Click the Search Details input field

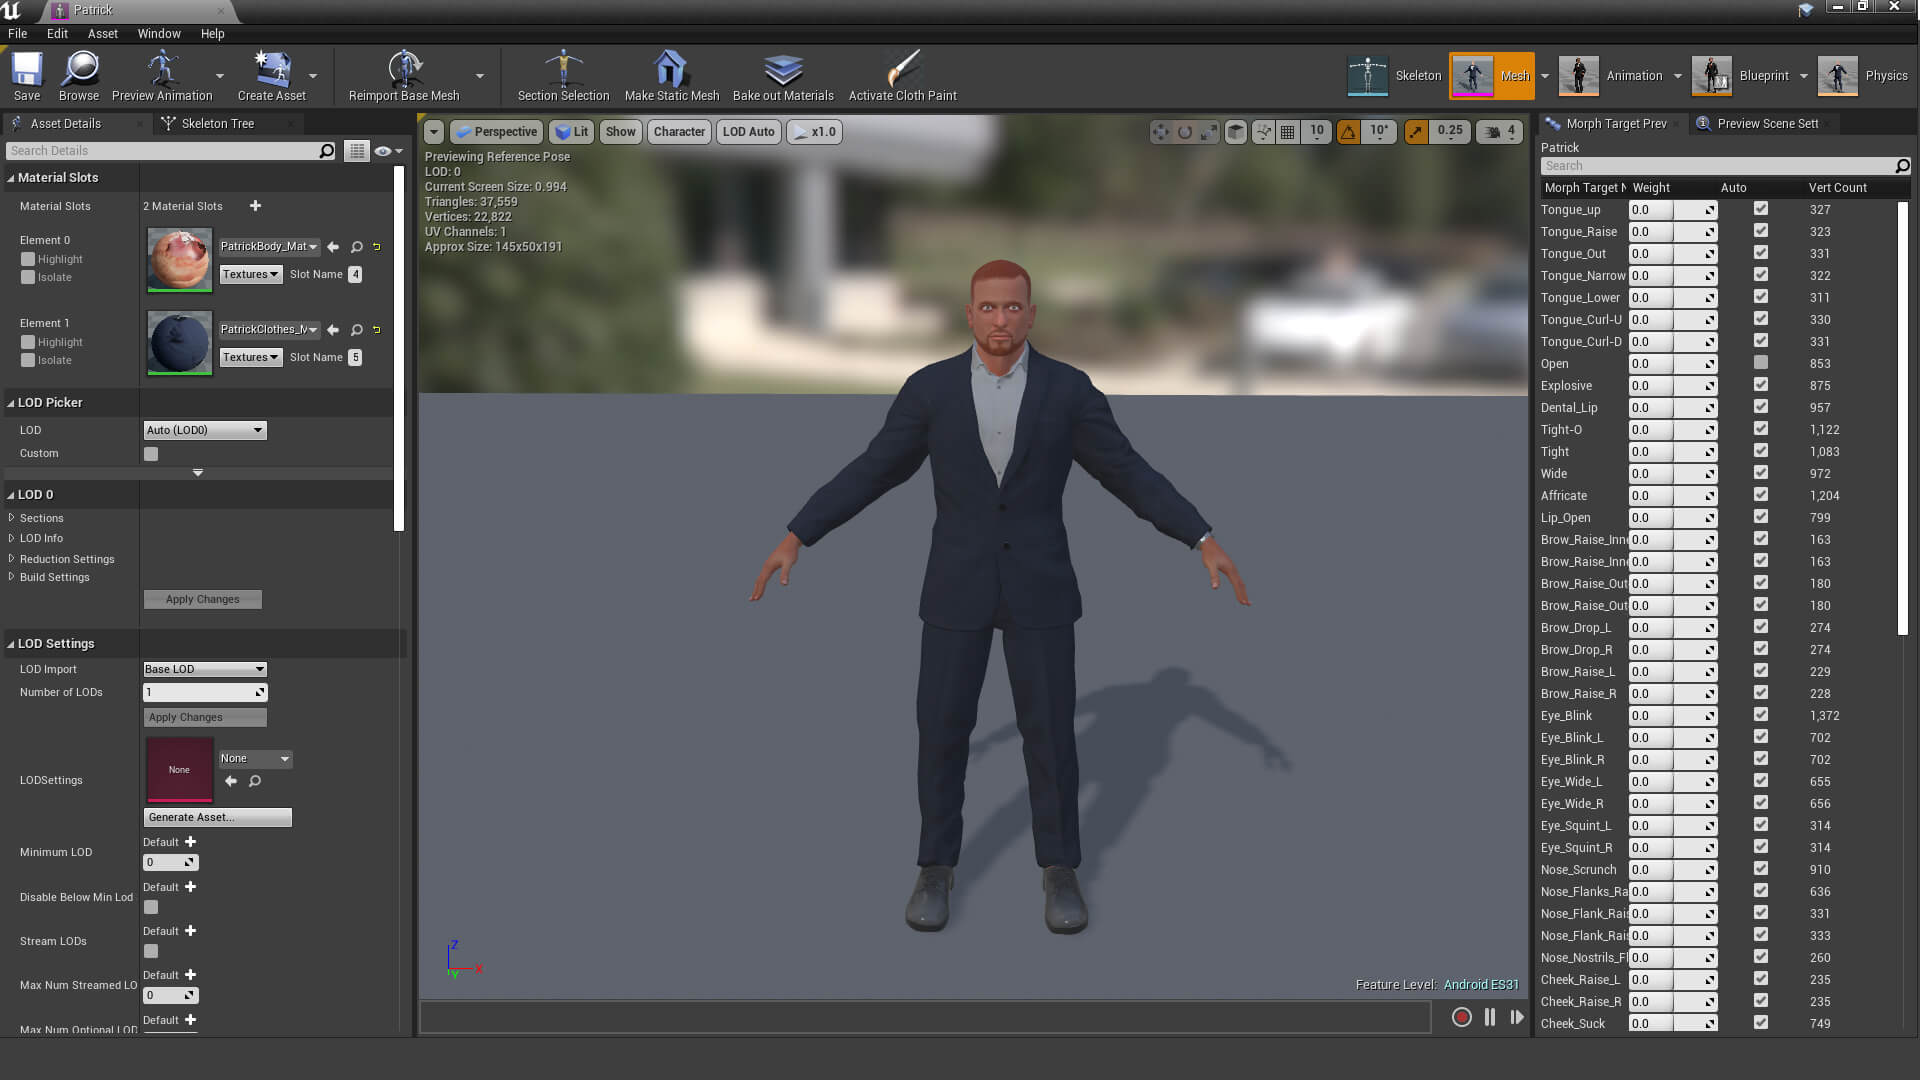click(165, 151)
